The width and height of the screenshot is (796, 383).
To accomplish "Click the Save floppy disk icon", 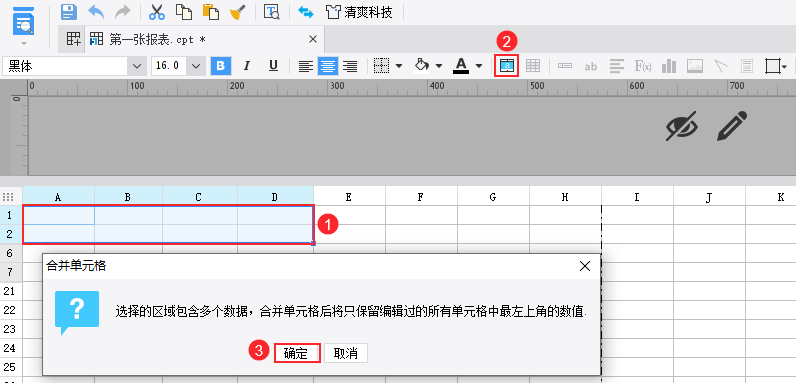I will pyautogui.click(x=69, y=12).
